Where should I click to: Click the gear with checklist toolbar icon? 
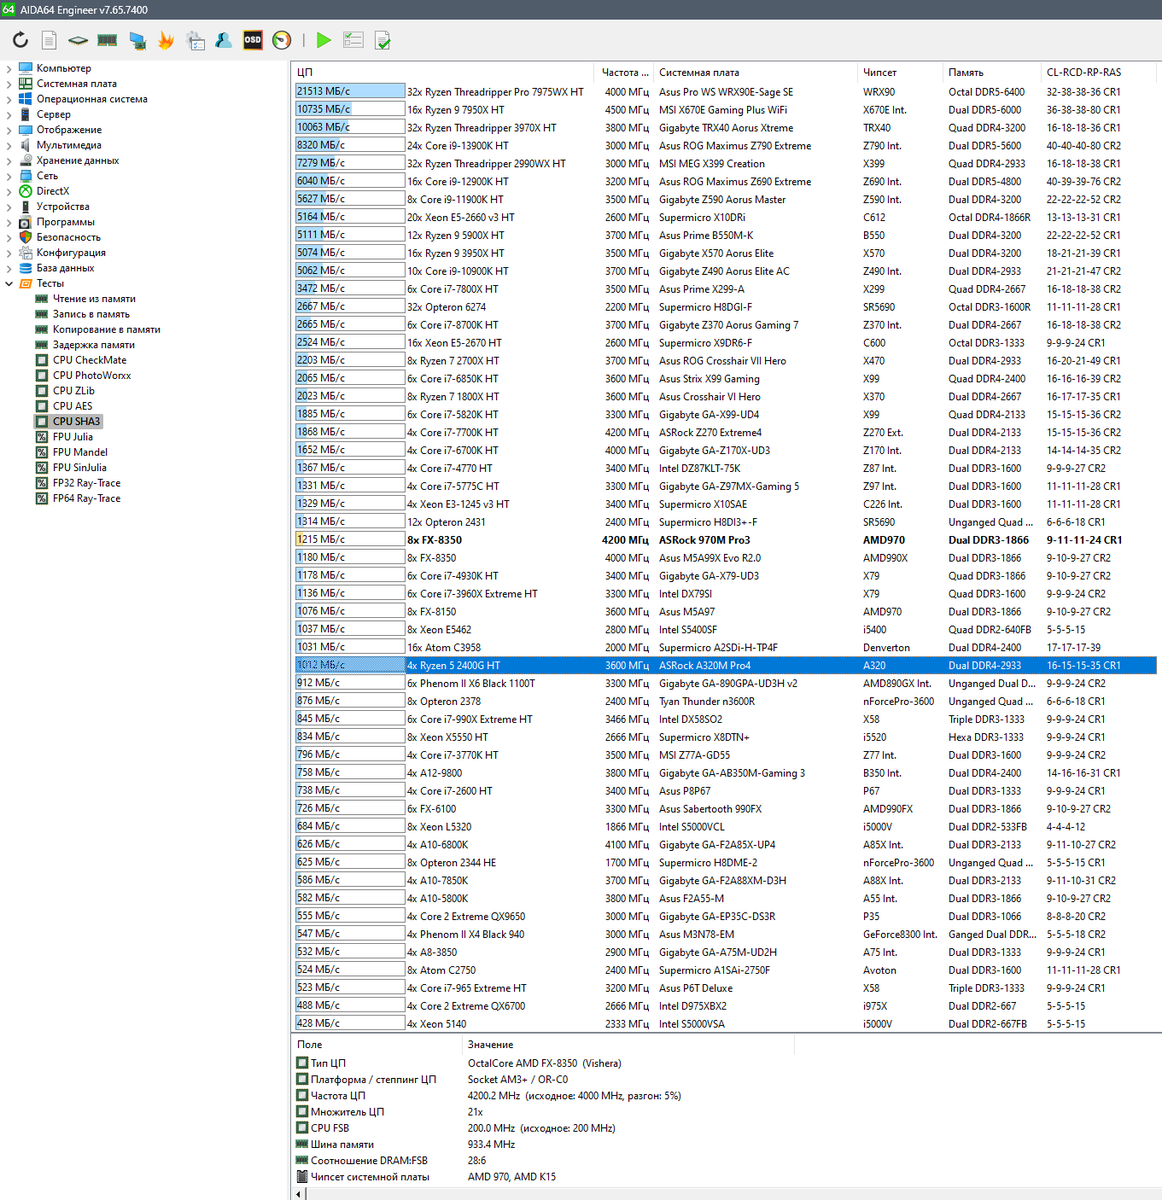click(x=195, y=40)
